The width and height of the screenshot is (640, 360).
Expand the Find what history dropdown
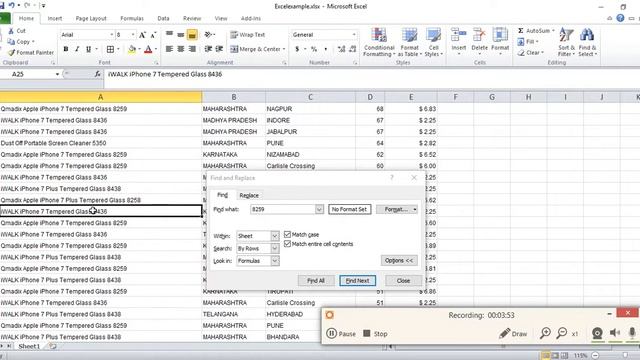click(x=319, y=209)
